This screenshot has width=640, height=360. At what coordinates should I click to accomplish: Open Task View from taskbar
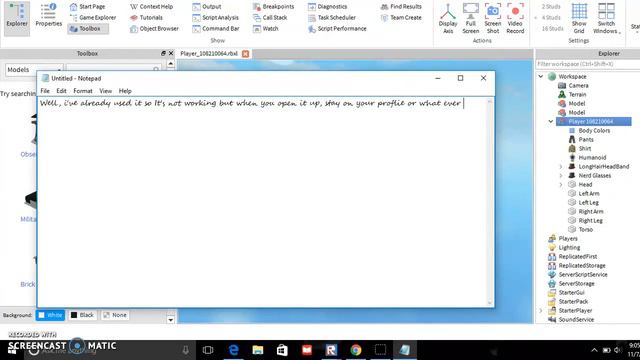tap(208, 350)
